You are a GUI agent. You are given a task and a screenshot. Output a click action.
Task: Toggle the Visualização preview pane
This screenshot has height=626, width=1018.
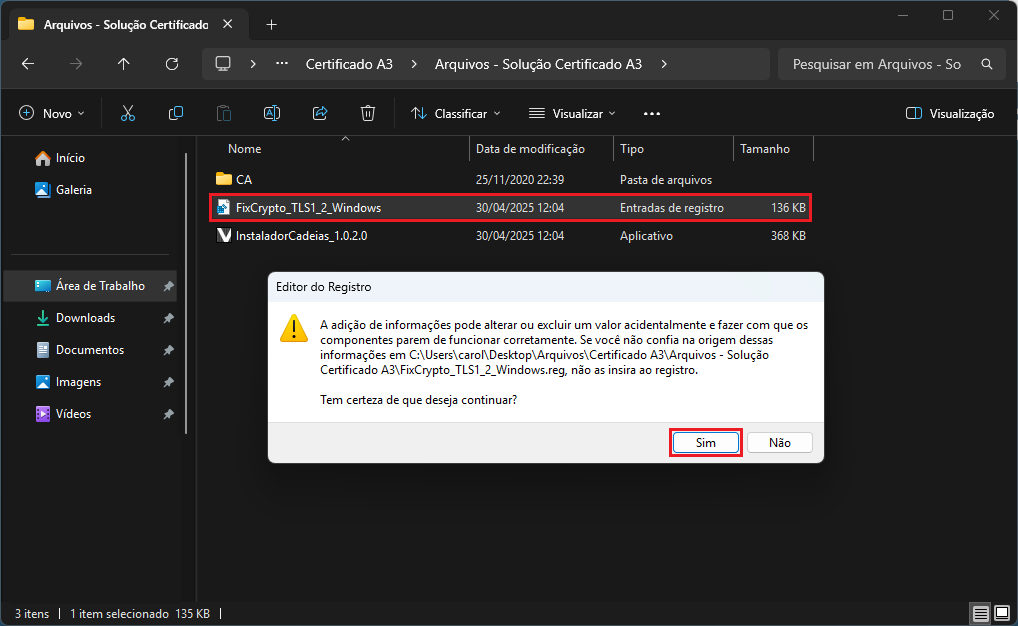(949, 114)
